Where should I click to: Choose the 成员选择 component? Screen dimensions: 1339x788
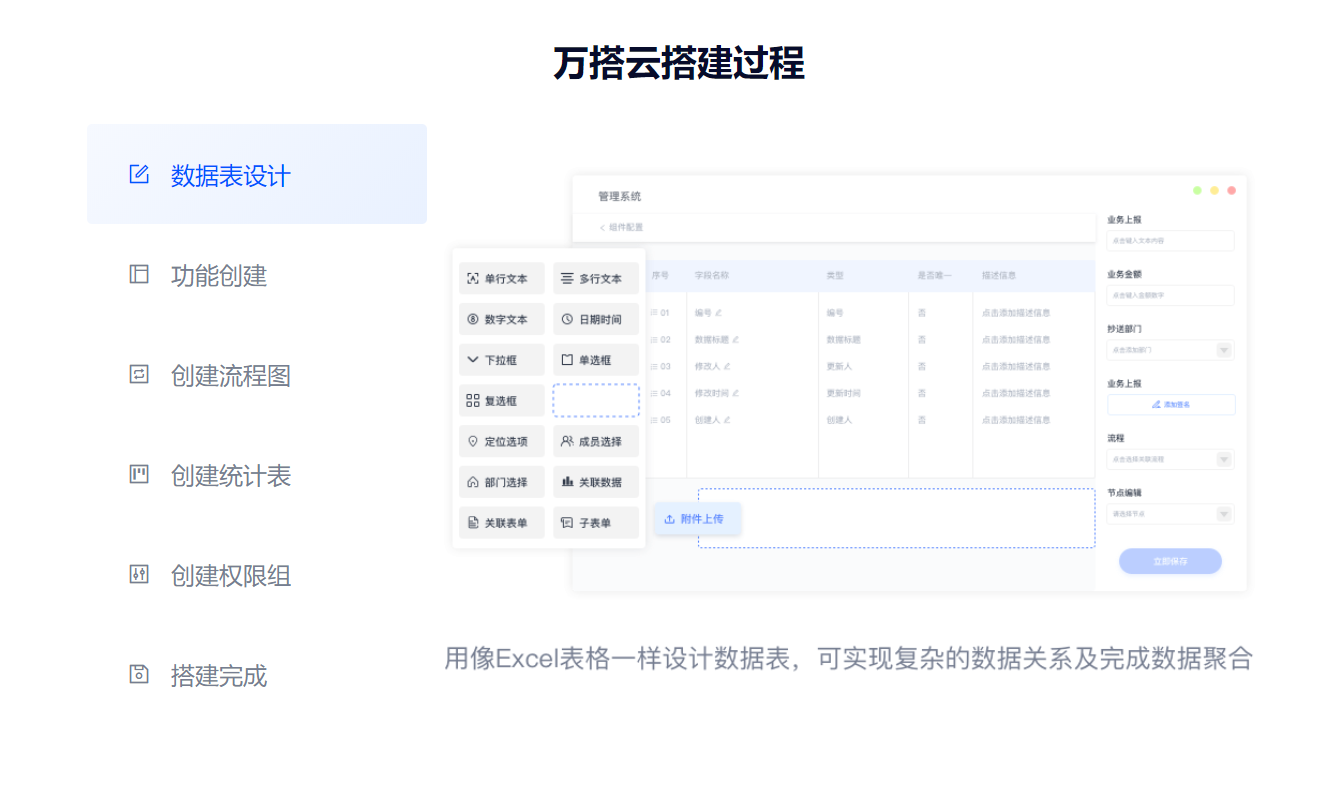pos(596,441)
